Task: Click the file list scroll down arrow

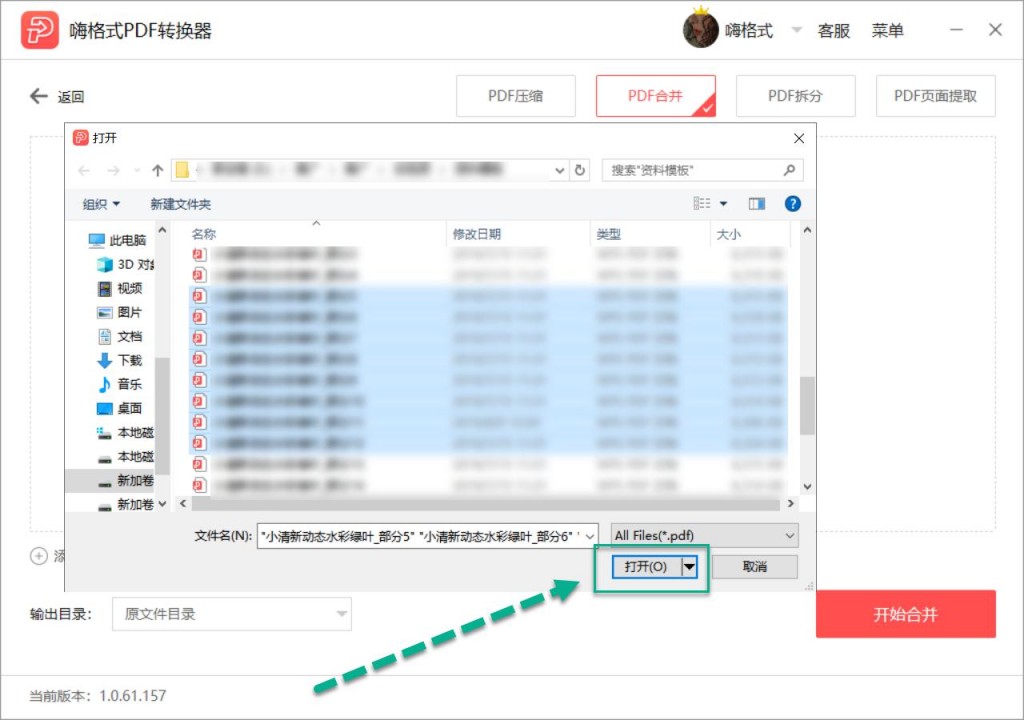Action: (x=807, y=487)
